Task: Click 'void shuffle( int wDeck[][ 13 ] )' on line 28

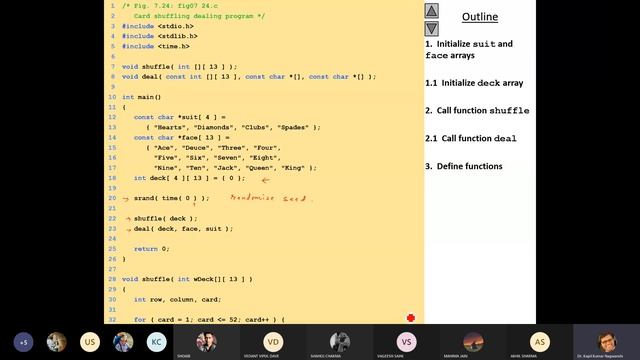Action: coord(187,280)
